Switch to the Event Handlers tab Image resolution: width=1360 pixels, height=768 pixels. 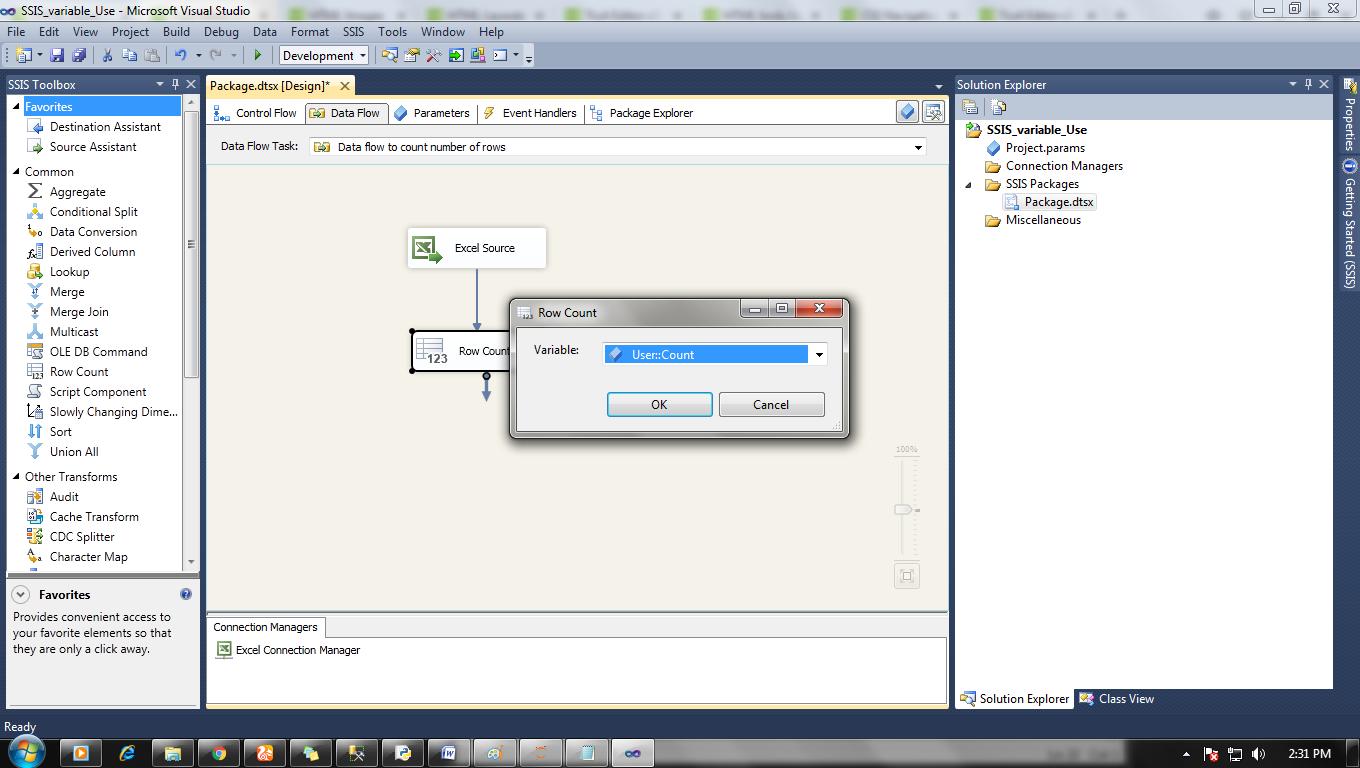tap(530, 113)
